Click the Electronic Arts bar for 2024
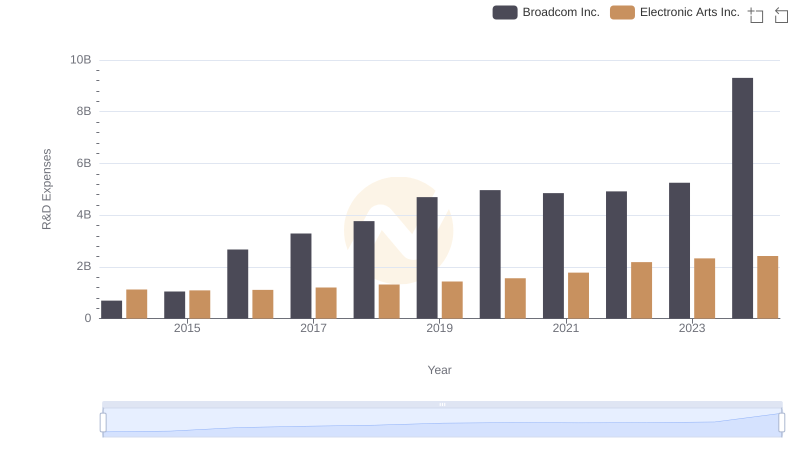Image resolution: width=800 pixels, height=461 pixels. (x=767, y=288)
